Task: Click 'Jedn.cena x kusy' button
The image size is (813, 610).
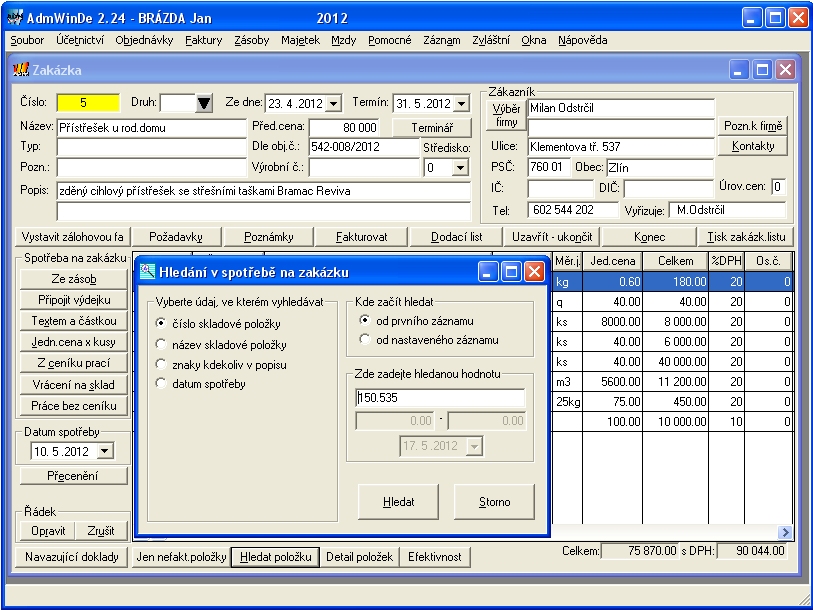Action: coord(74,342)
